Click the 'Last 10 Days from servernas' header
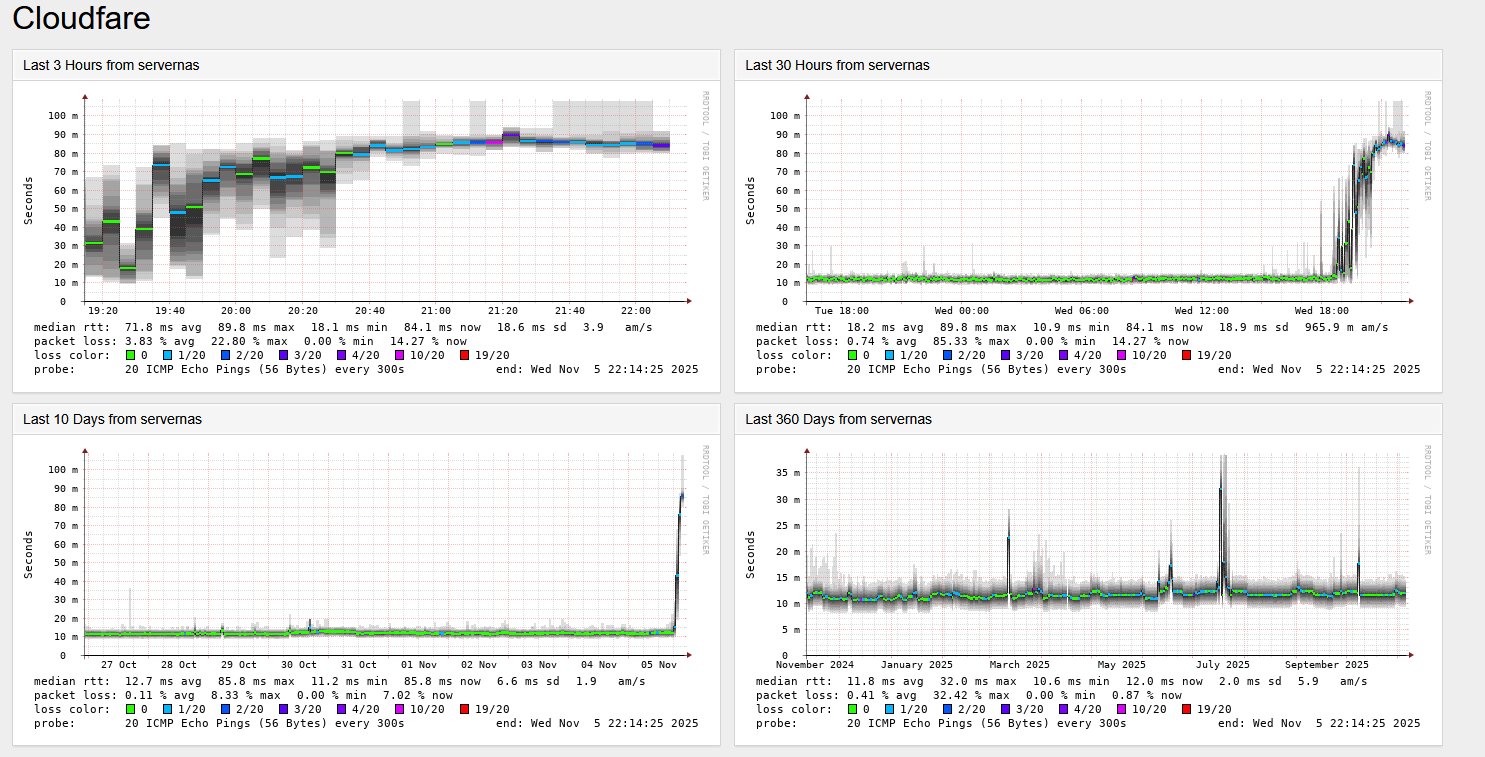The image size is (1485, 757). 112,419
